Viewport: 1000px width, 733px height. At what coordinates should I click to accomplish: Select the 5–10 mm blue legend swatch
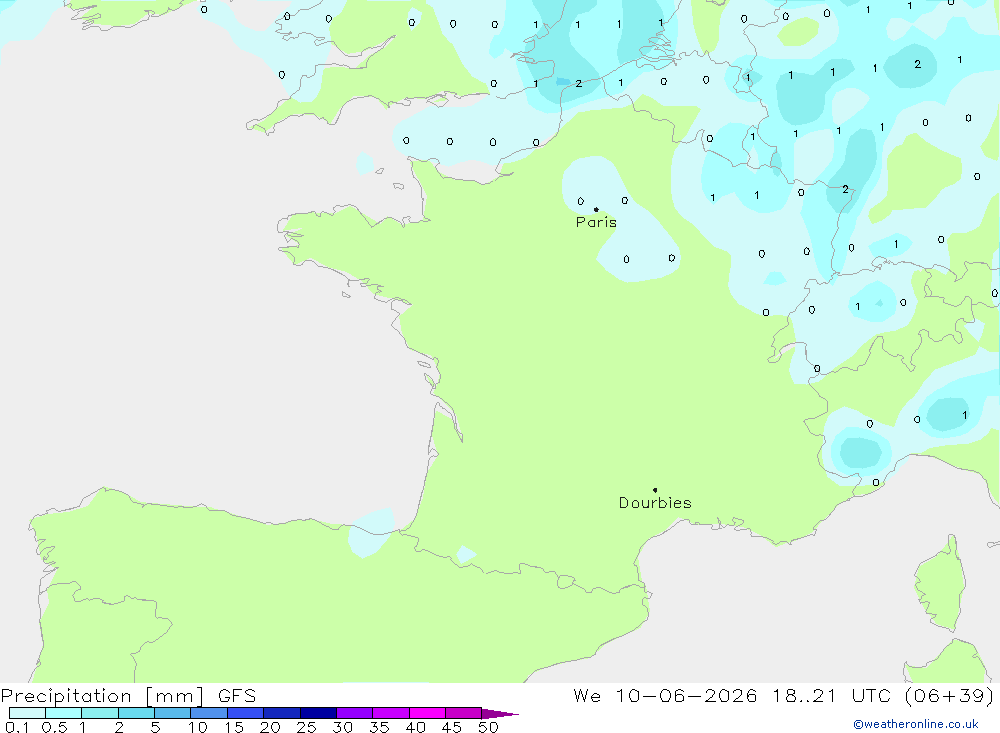click(x=173, y=713)
